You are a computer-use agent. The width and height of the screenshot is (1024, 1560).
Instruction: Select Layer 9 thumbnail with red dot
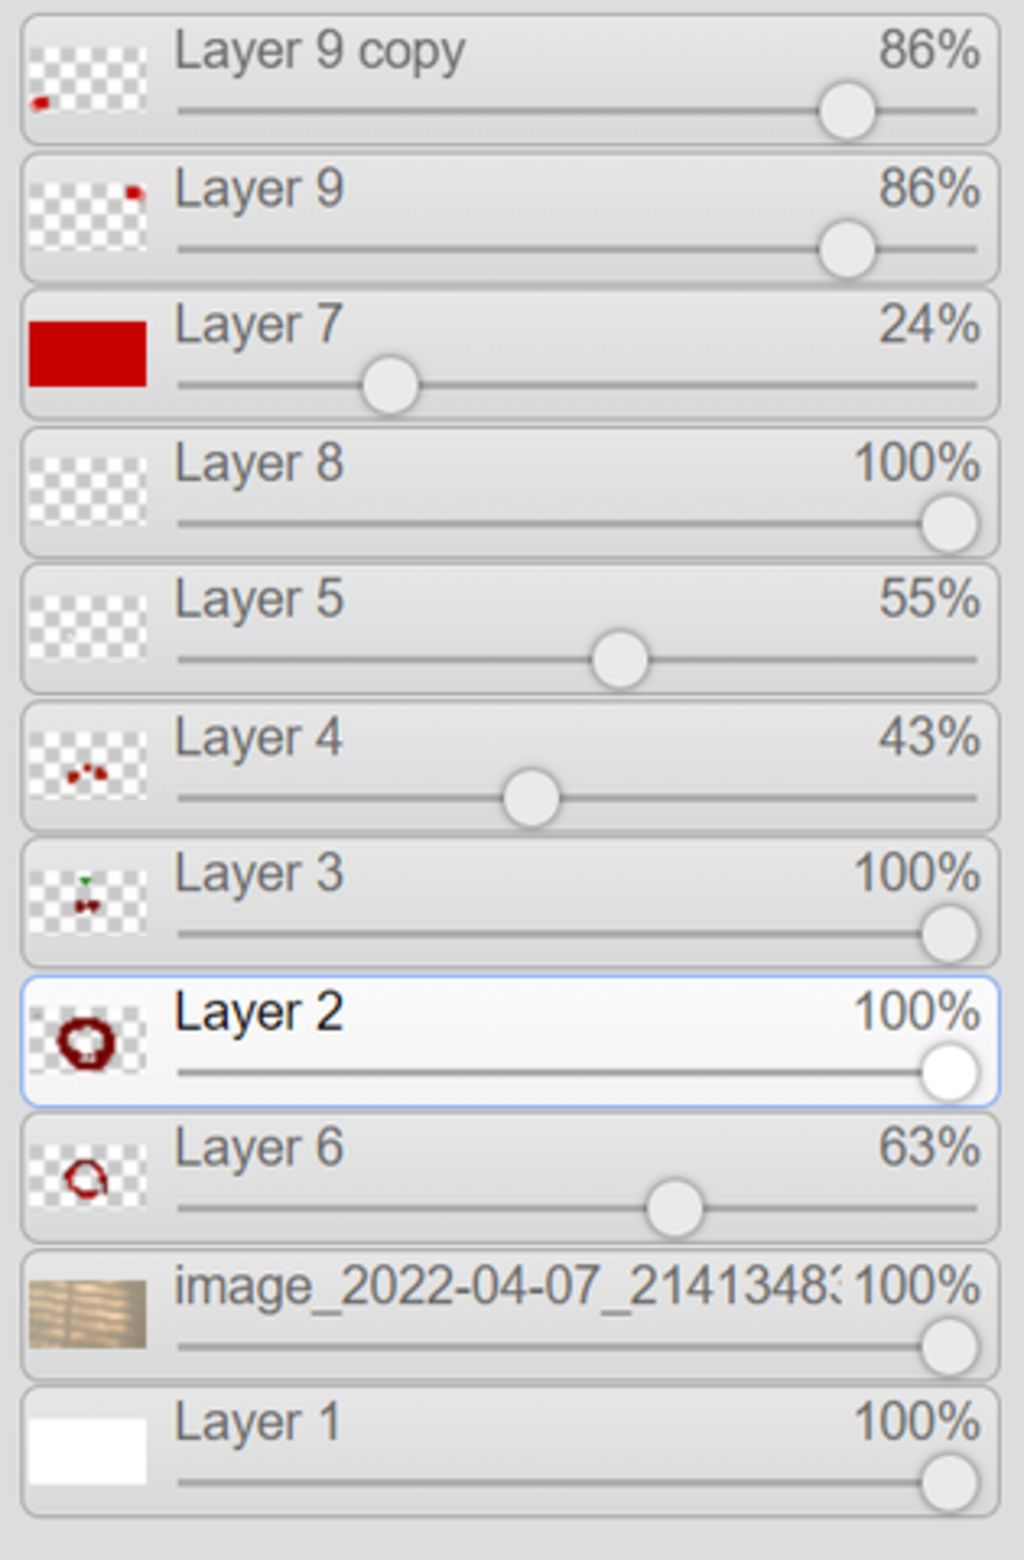click(x=88, y=217)
